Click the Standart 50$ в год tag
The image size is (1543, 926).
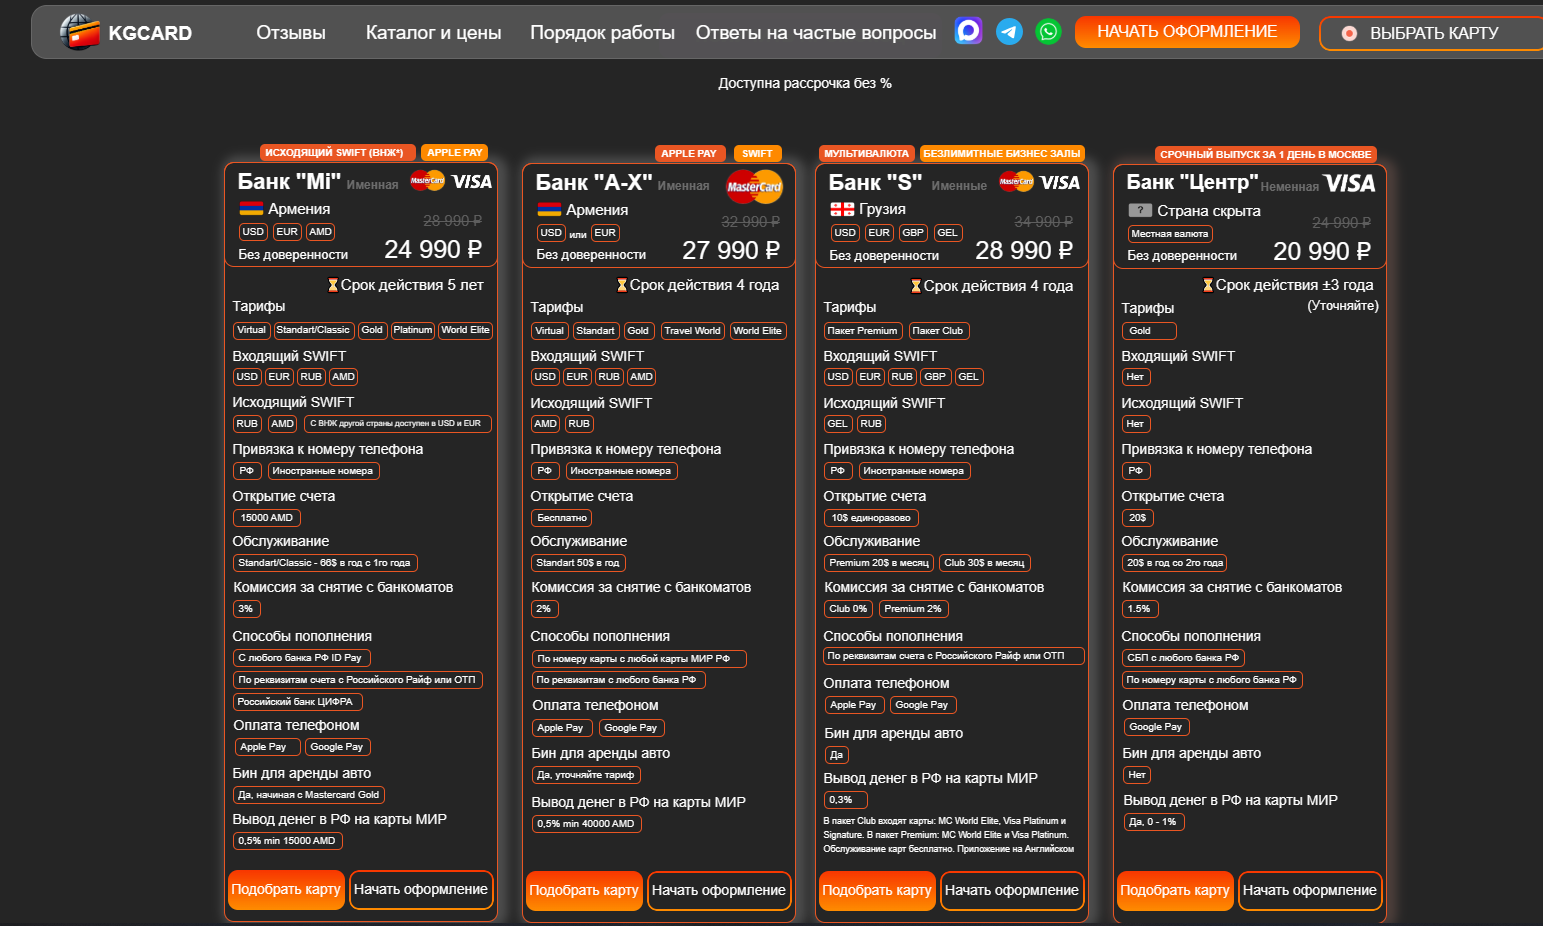pyautogui.click(x=579, y=563)
